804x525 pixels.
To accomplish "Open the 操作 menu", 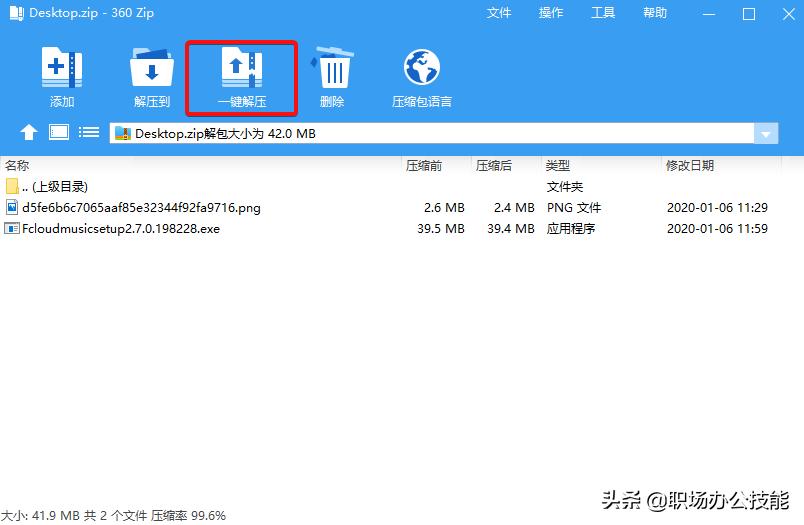I will point(551,12).
